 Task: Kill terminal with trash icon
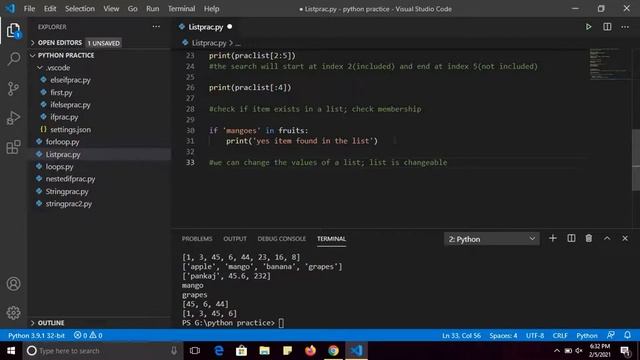[x=589, y=238]
